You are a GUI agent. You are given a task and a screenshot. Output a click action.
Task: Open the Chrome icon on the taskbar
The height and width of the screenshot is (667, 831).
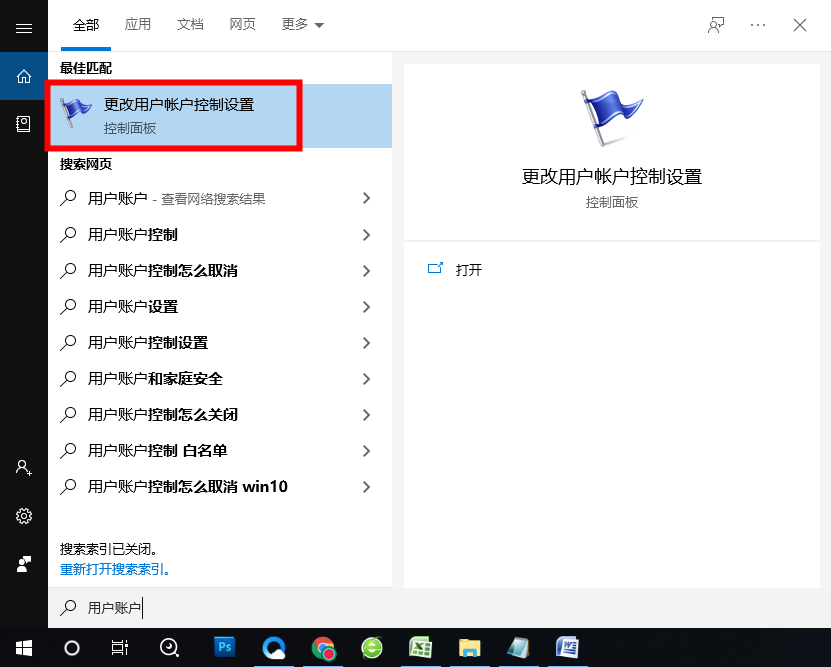point(323,647)
